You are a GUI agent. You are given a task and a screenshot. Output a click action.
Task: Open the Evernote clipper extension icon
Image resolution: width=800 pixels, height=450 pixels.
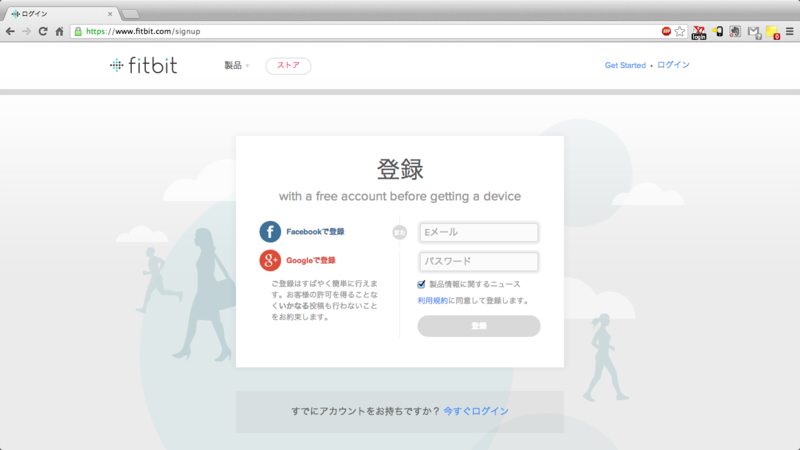[735, 32]
